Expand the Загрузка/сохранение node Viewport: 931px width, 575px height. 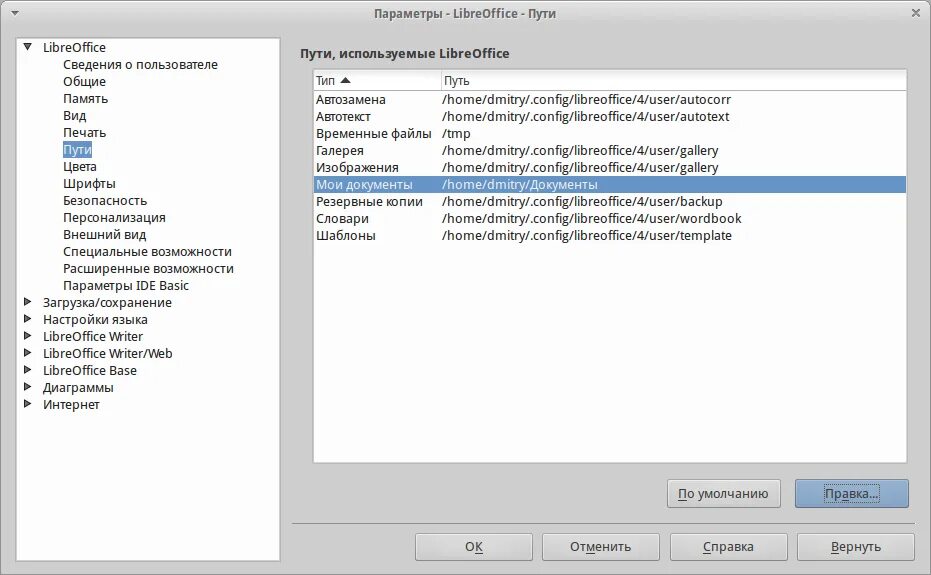pos(27,302)
